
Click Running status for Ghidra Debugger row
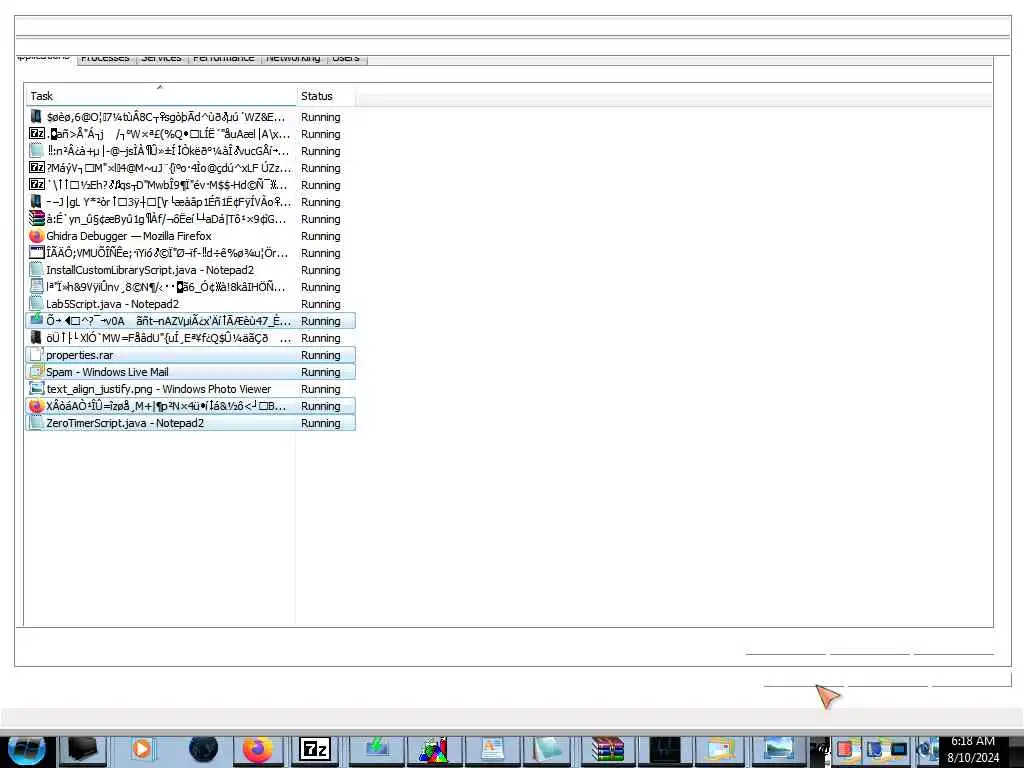tap(321, 236)
